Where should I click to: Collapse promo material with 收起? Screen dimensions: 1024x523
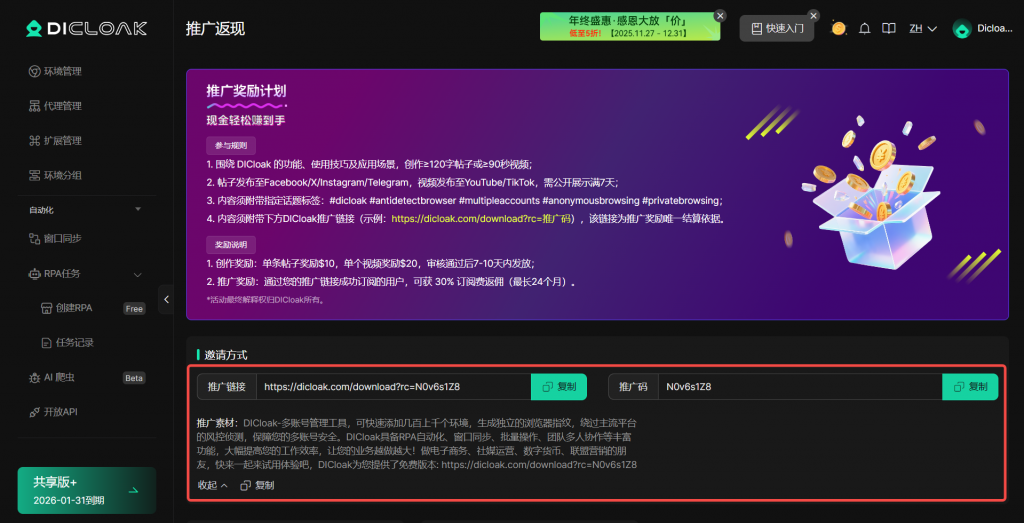click(212, 485)
